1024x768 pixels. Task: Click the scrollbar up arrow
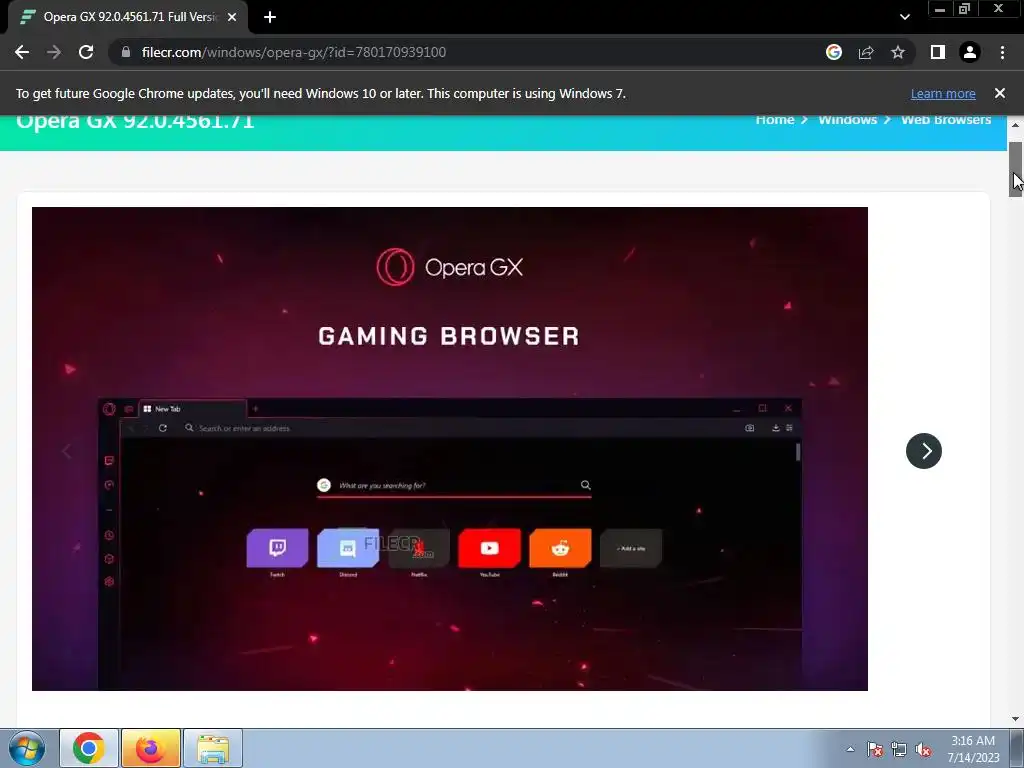click(x=1015, y=124)
